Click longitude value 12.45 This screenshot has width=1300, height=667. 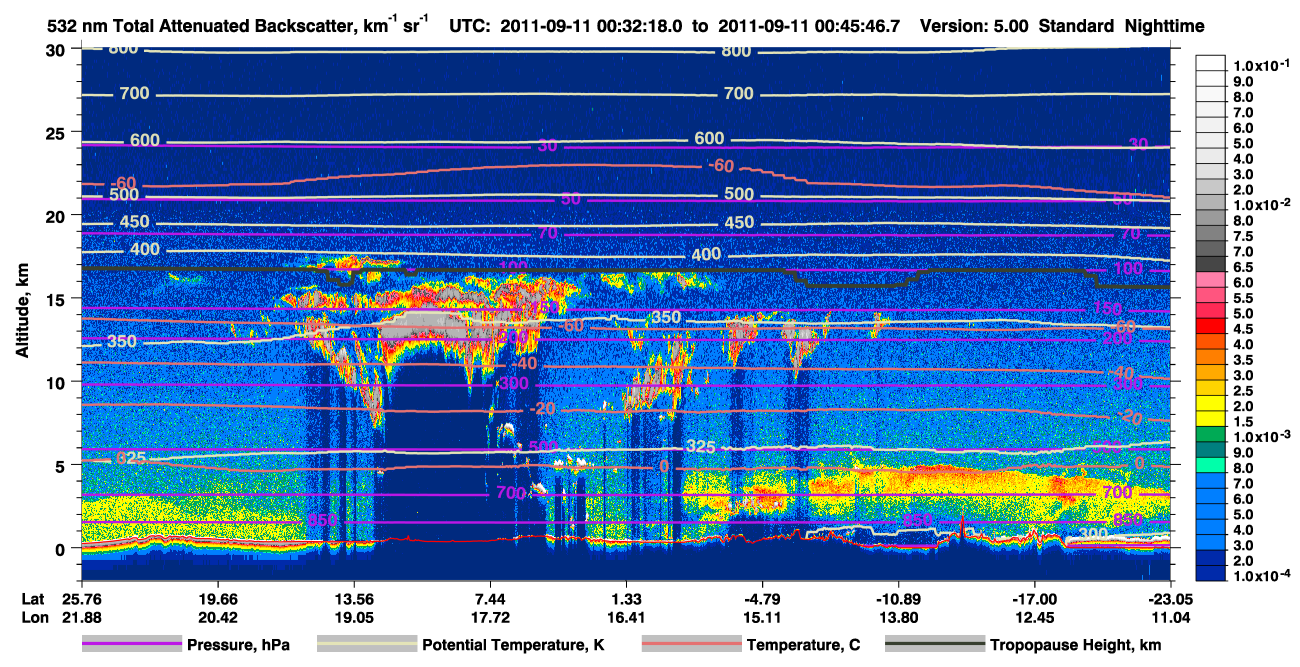click(x=1035, y=616)
